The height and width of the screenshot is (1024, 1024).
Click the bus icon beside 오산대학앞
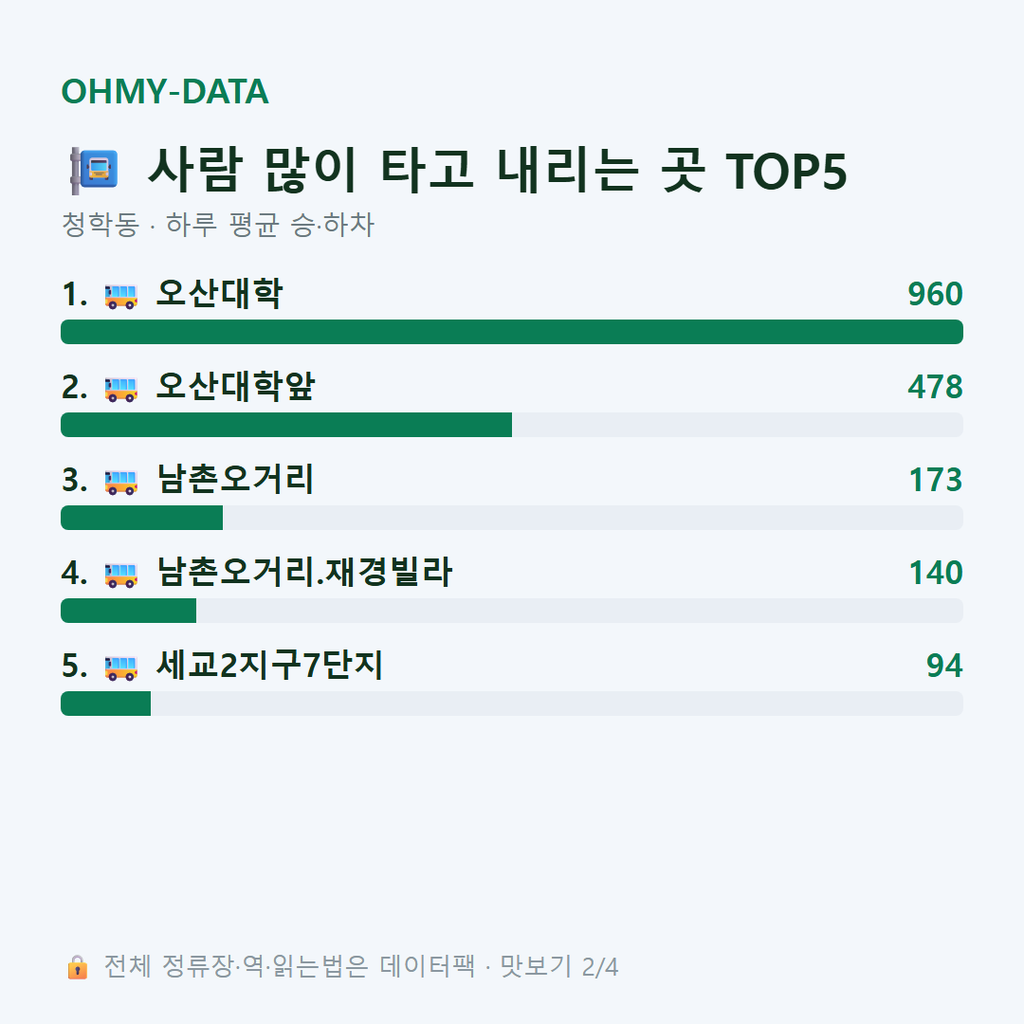(x=121, y=389)
